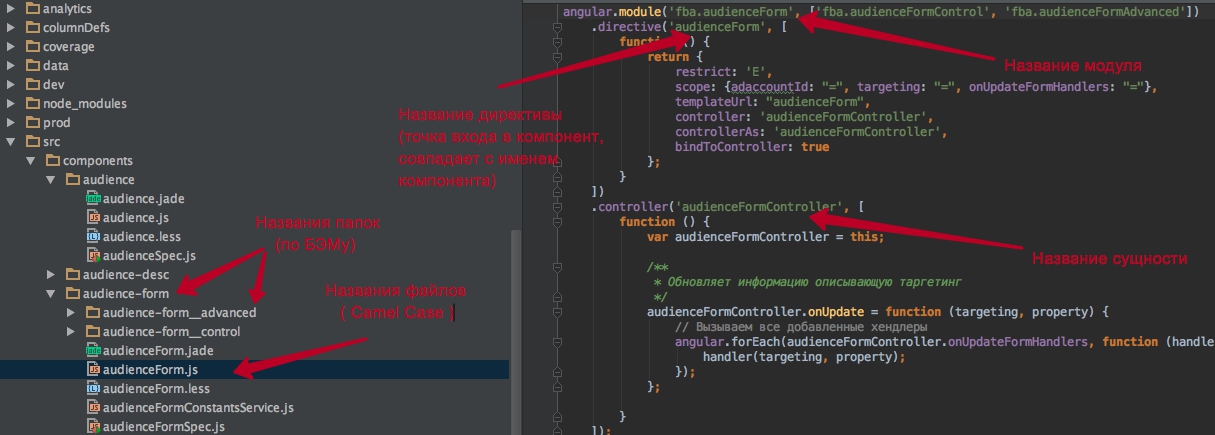Select audienceFormSpec.js in the tree
Screen dimensions: 1215x435
(x=163, y=426)
